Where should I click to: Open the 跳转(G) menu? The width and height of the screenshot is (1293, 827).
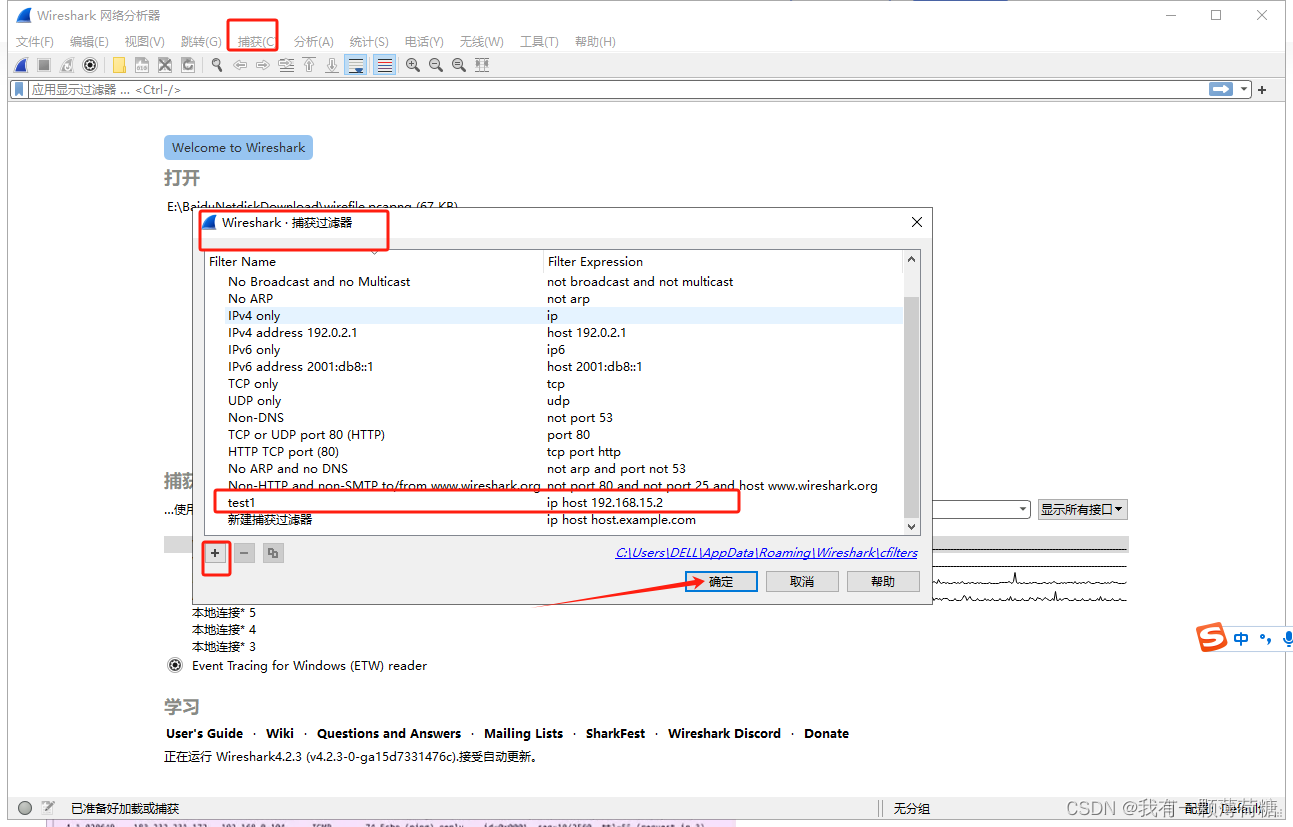(x=201, y=41)
